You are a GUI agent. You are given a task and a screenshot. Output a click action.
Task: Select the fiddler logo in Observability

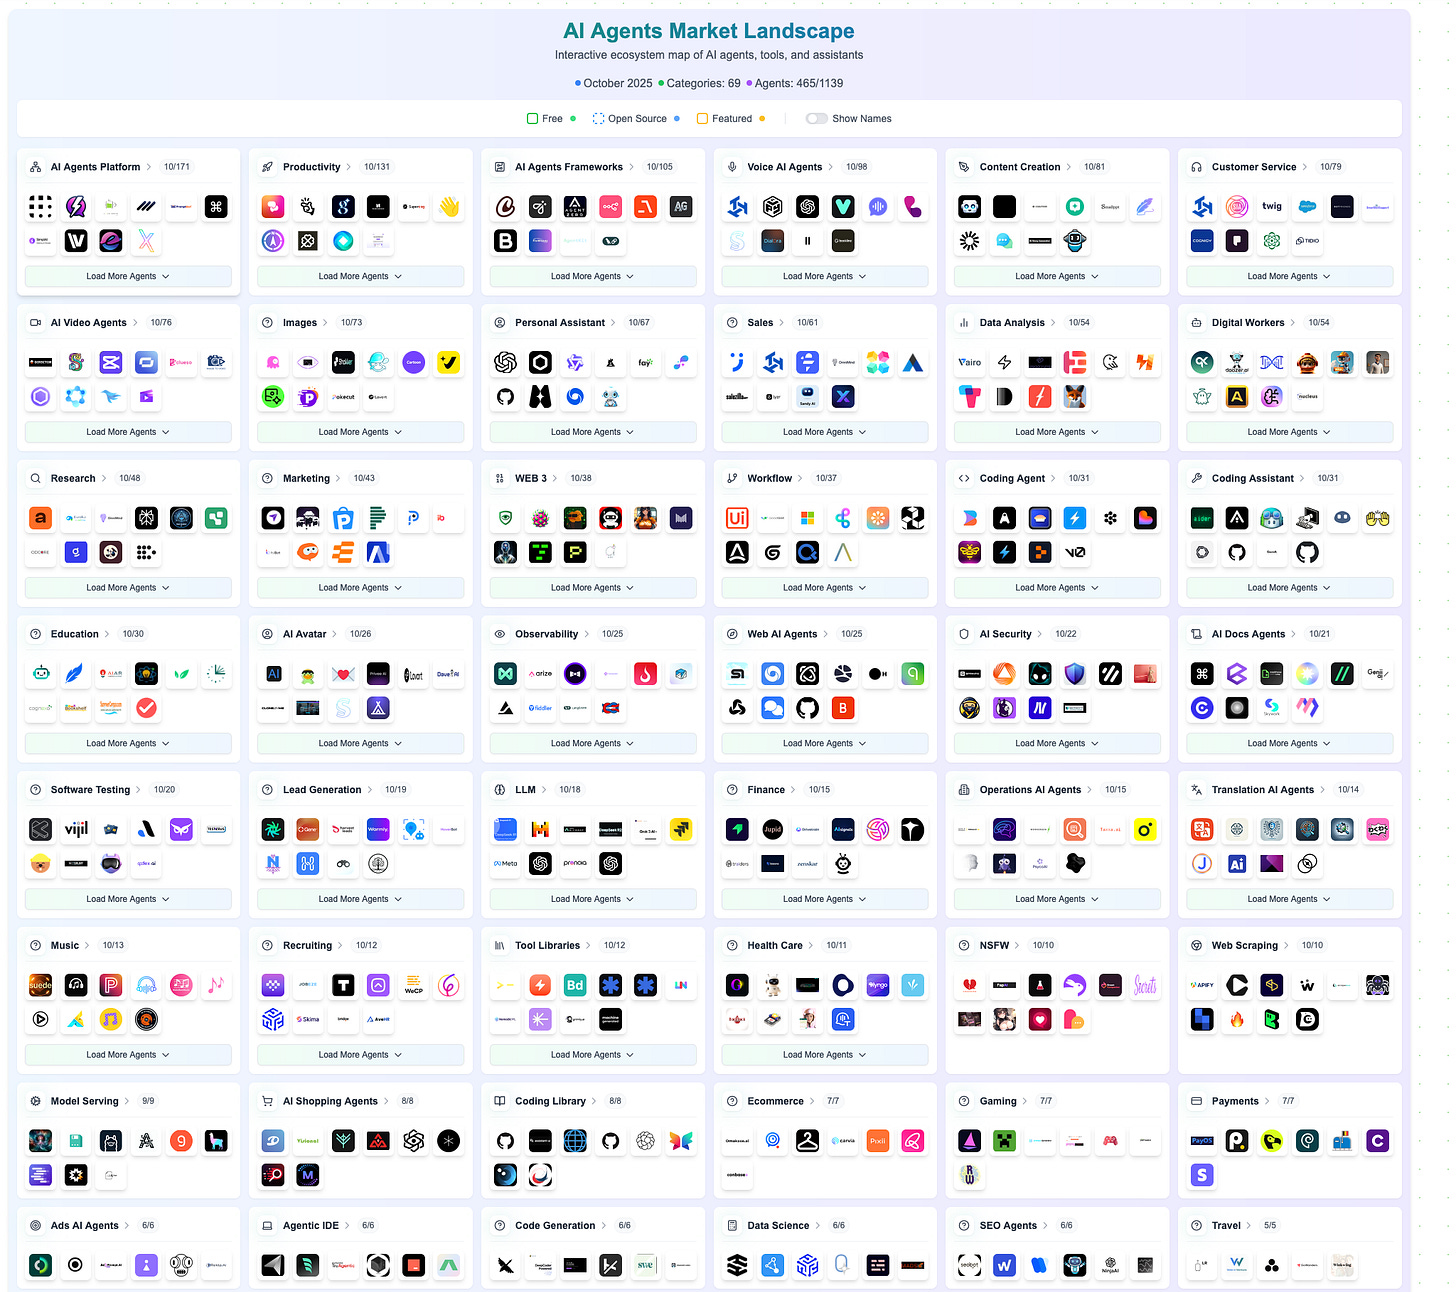click(541, 708)
